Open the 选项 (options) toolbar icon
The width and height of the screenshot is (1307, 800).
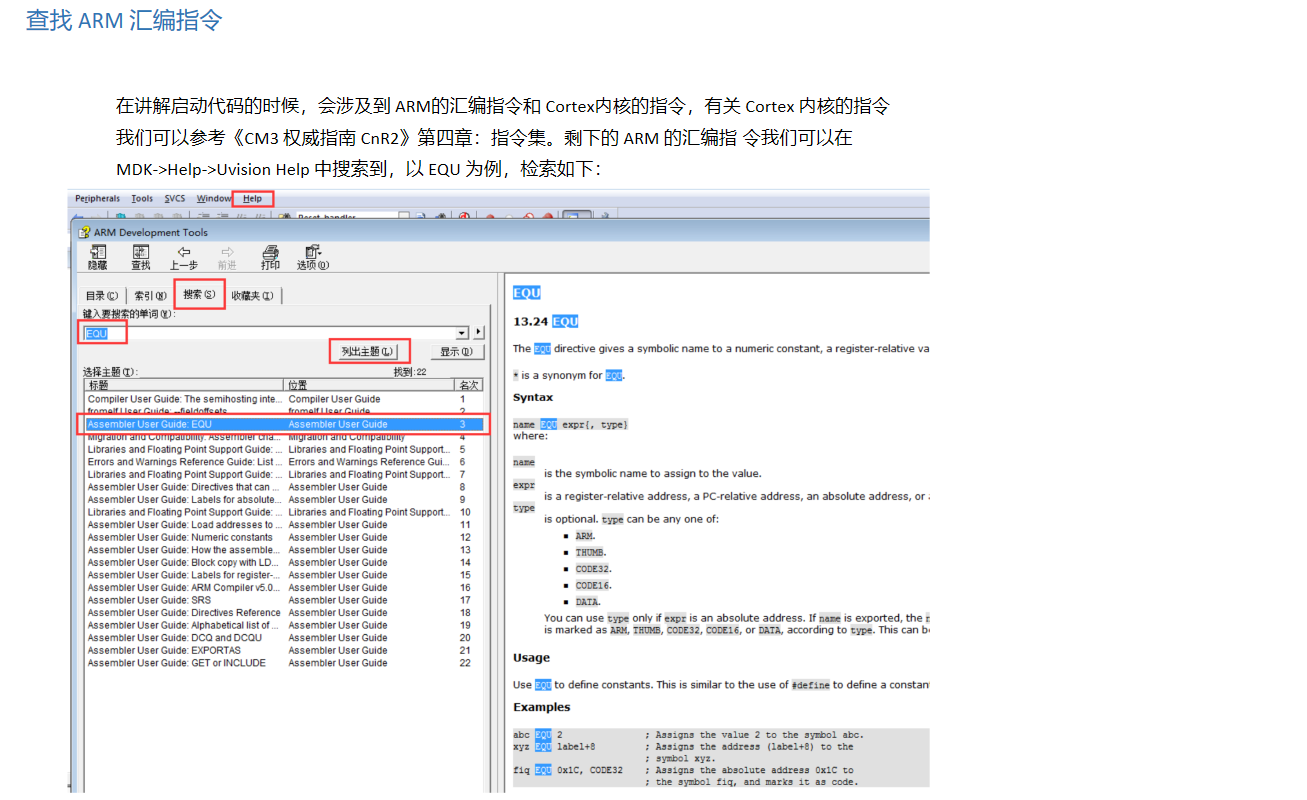click(x=313, y=257)
